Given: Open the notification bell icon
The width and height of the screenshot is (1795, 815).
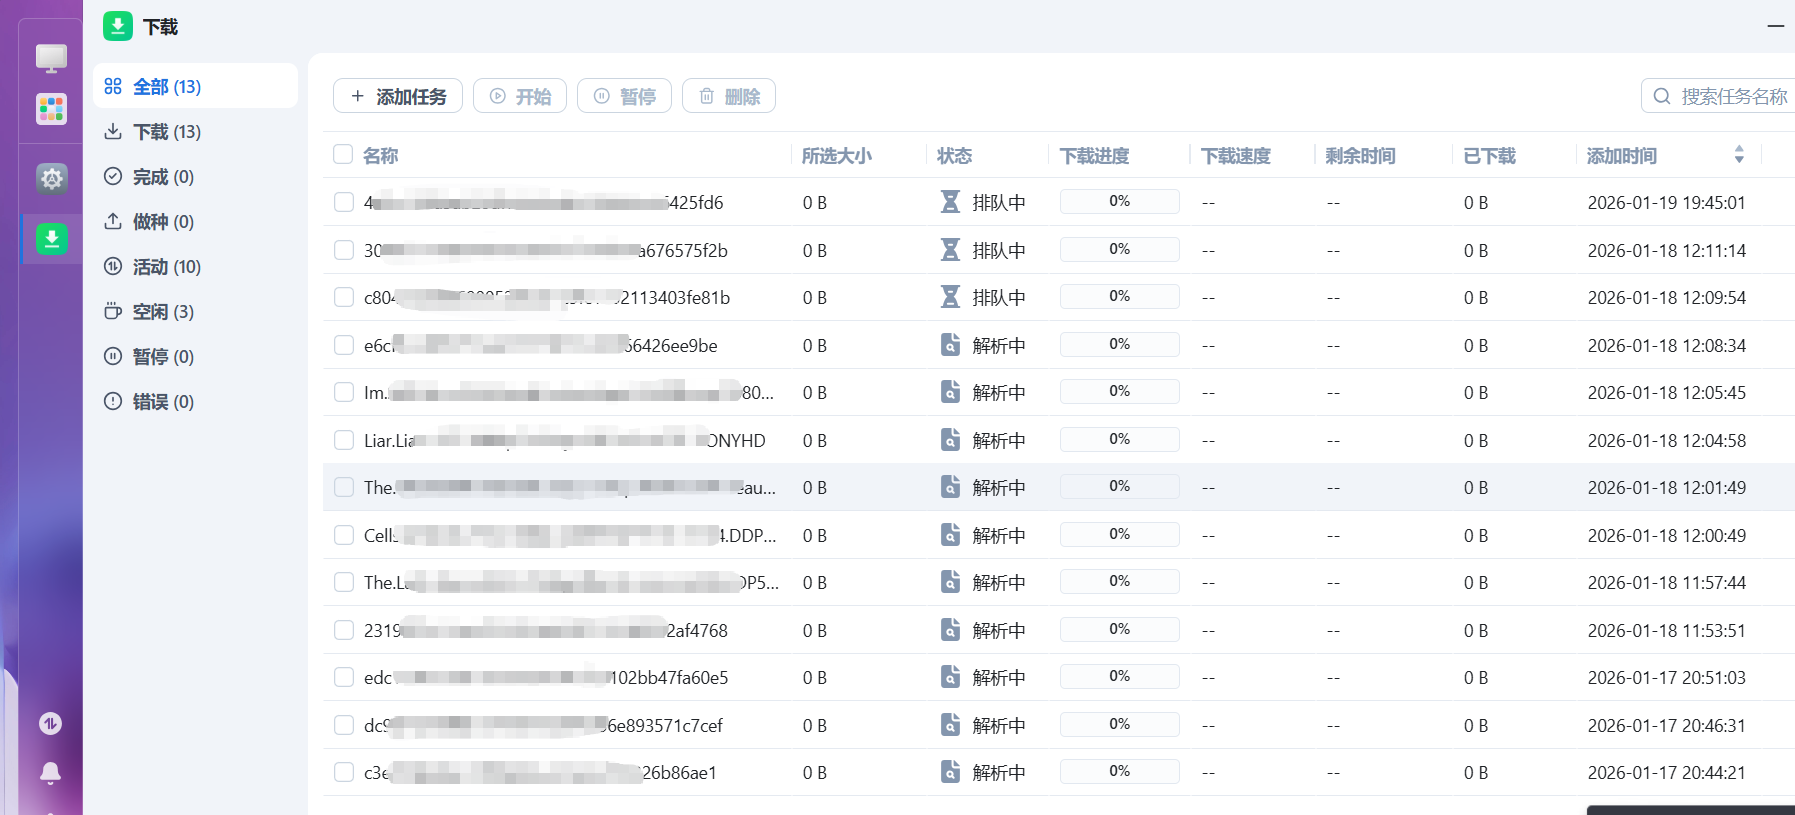Looking at the screenshot, I should [x=50, y=772].
